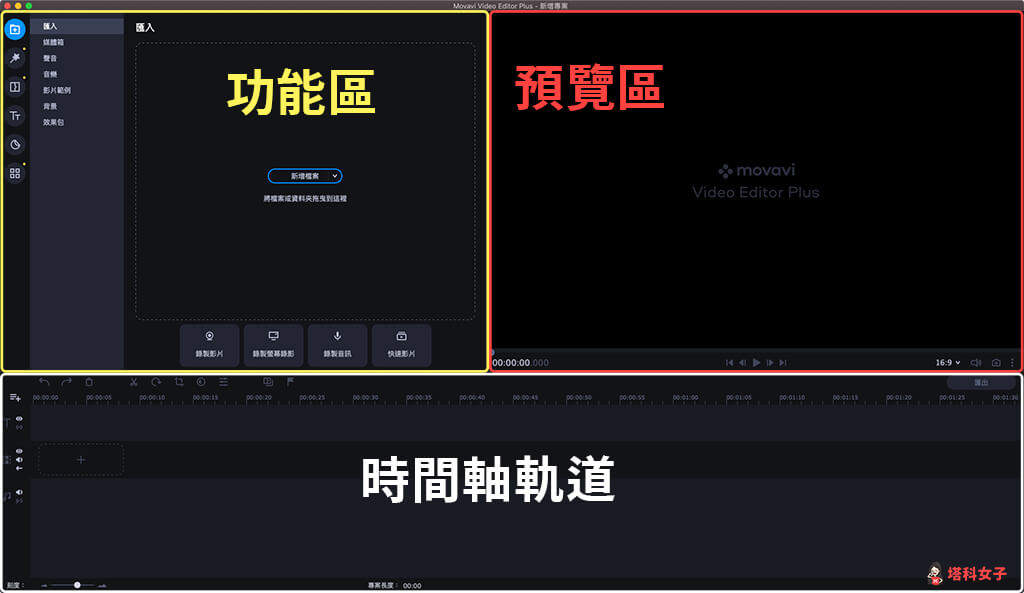
Task: Open the preview three-dot menu
Action: click(1013, 361)
